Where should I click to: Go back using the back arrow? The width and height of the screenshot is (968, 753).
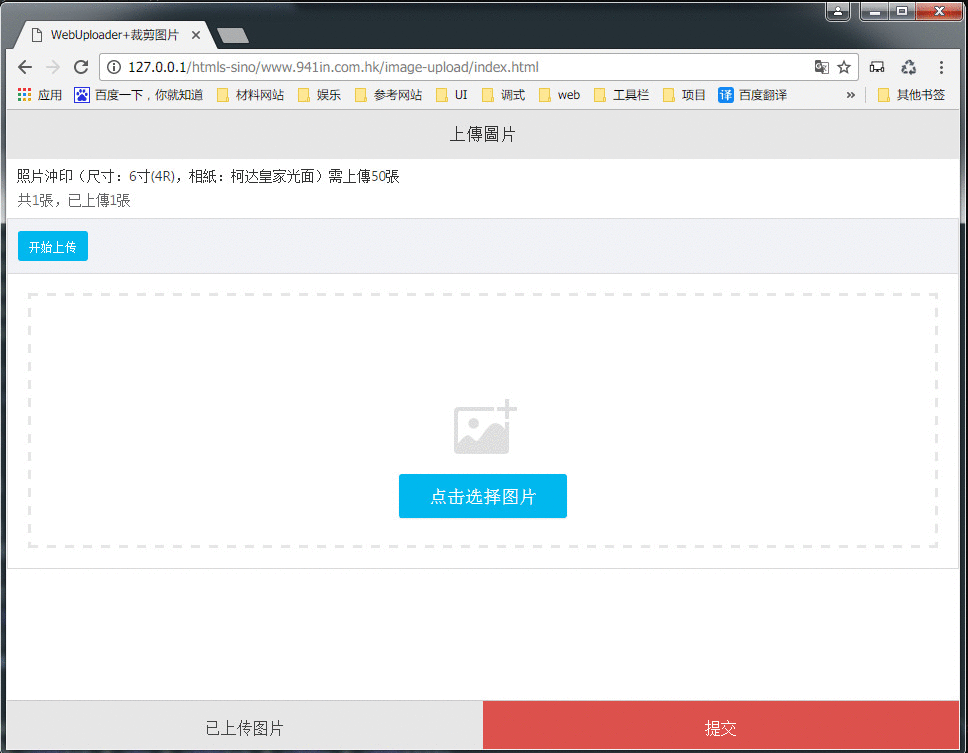24,67
